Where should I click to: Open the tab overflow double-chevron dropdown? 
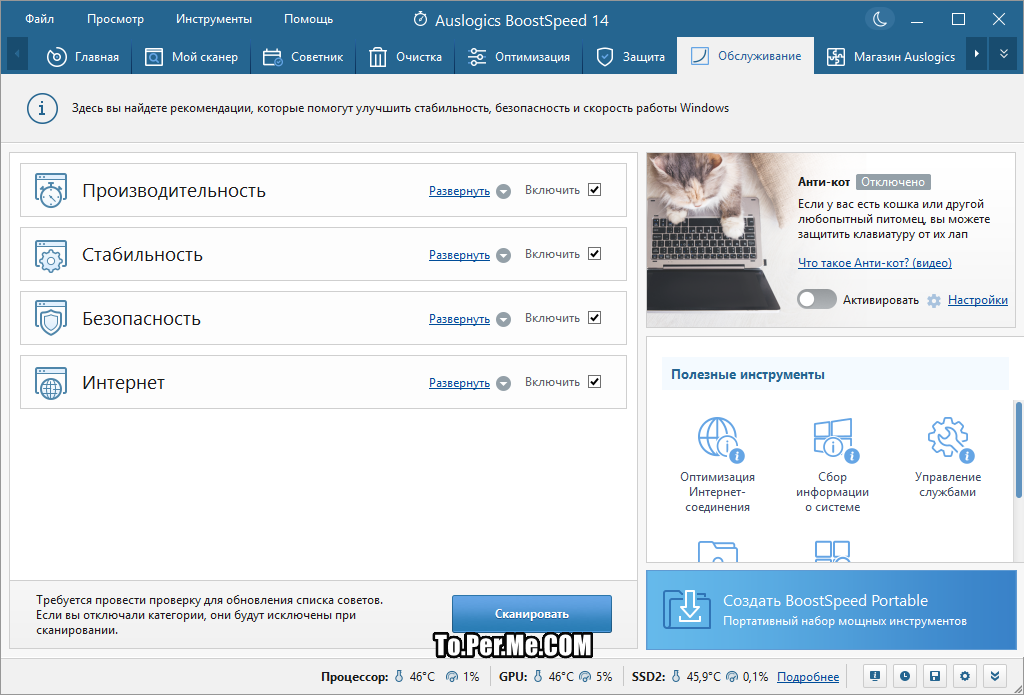pyautogui.click(x=1004, y=54)
